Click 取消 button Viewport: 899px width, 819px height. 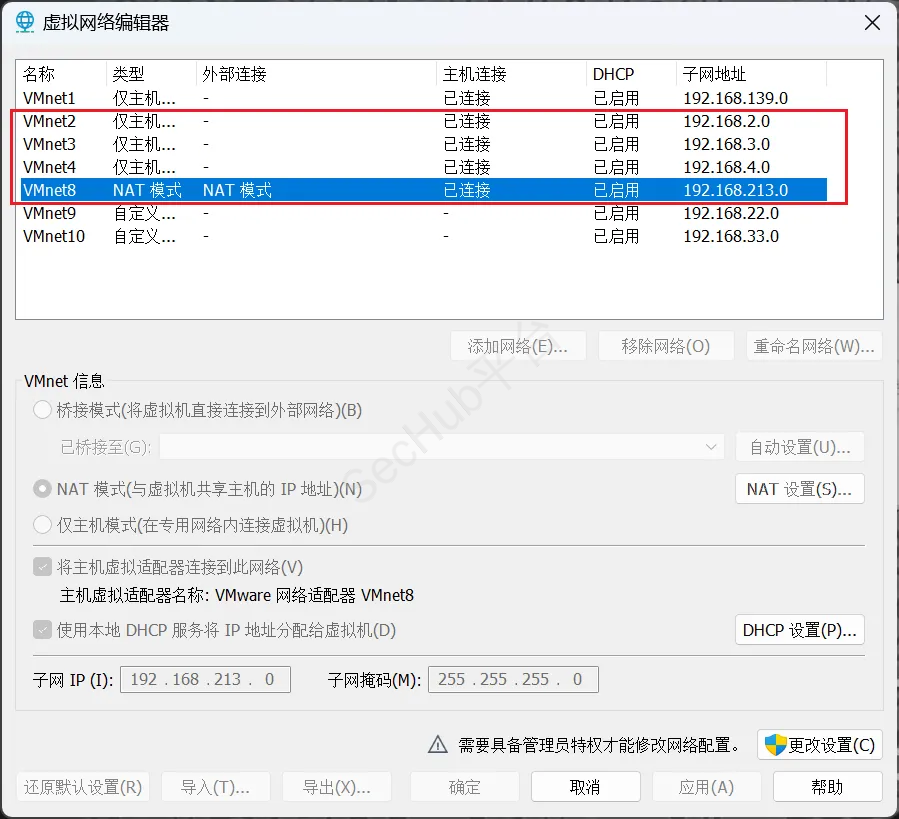point(585,787)
